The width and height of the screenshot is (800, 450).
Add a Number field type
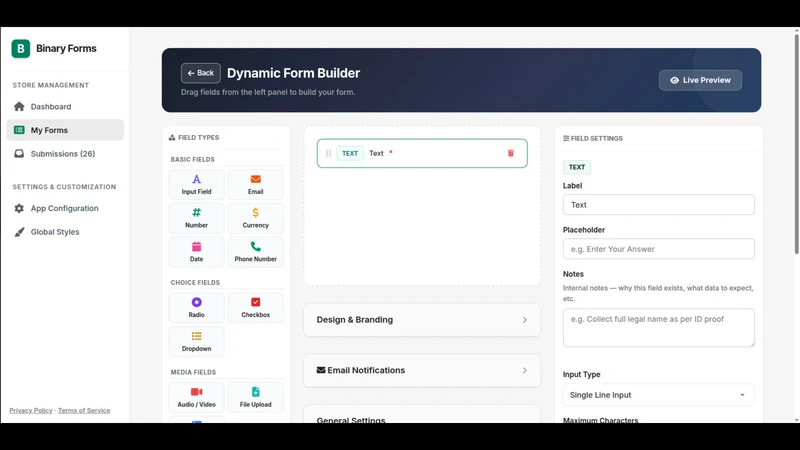click(x=196, y=218)
